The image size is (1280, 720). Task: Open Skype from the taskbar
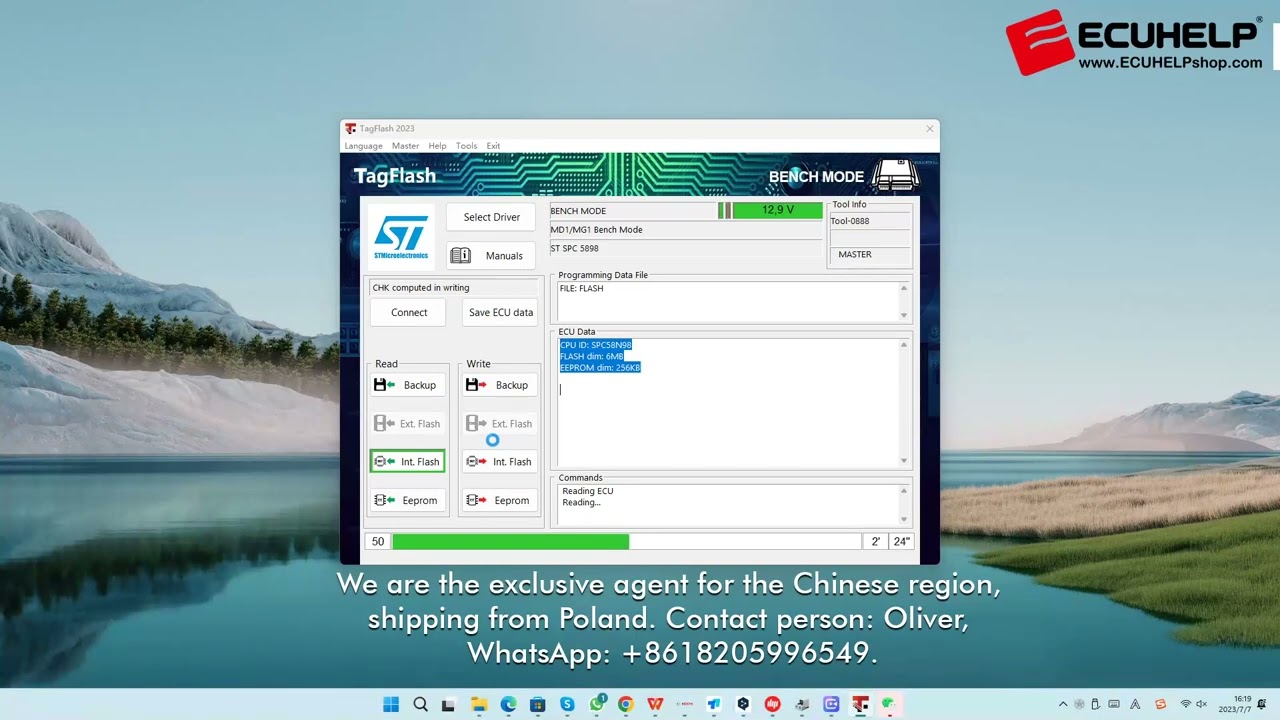coord(567,704)
